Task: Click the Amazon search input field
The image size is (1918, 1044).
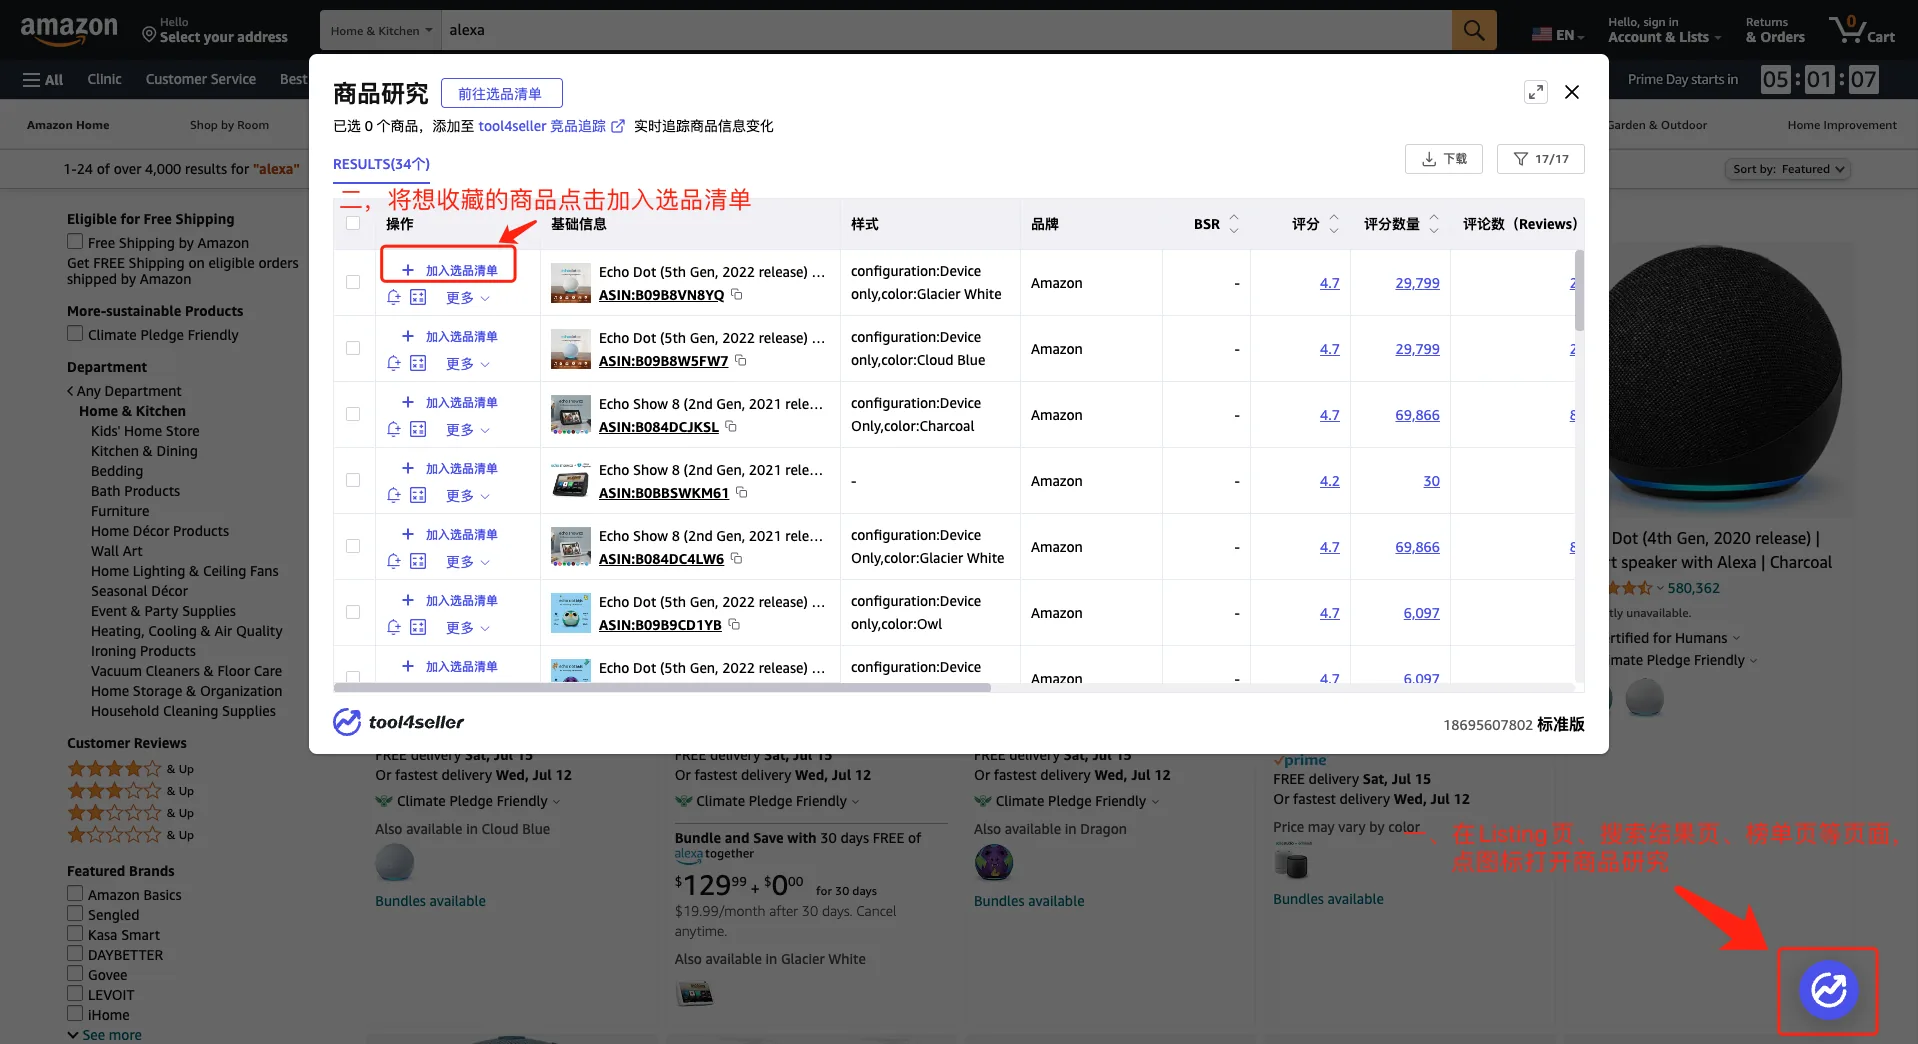Action: click(x=946, y=30)
